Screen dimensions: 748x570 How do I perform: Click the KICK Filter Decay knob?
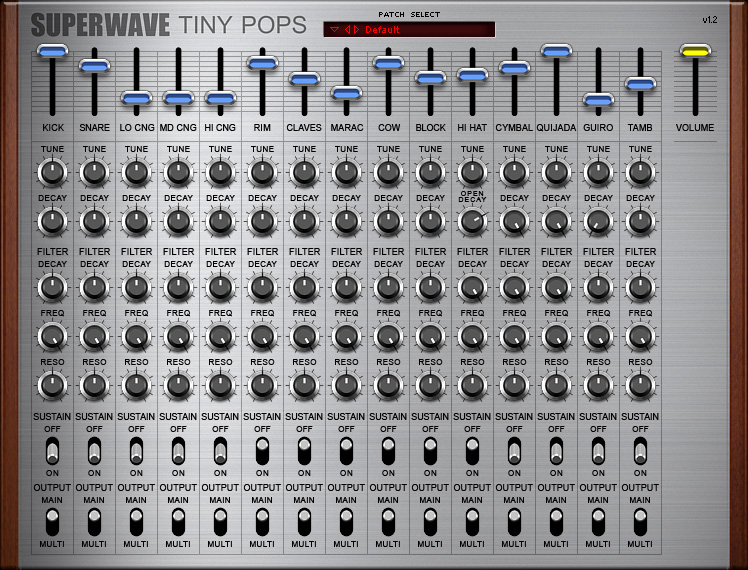[52, 287]
